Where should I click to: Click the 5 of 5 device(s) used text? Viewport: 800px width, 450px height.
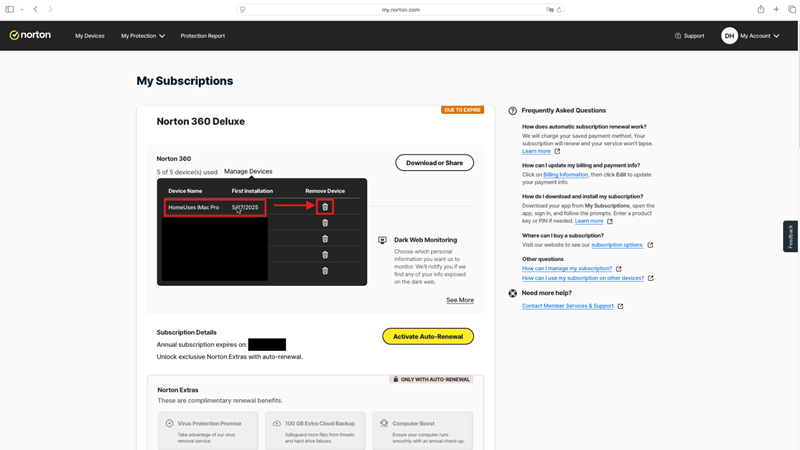point(187,172)
